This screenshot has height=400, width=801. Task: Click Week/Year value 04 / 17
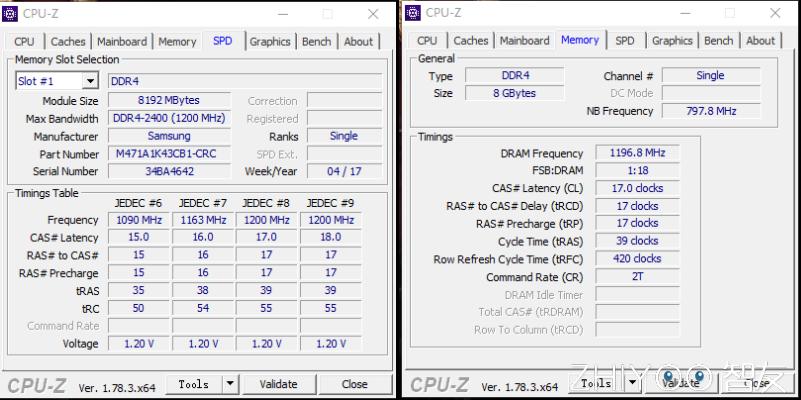click(x=344, y=171)
